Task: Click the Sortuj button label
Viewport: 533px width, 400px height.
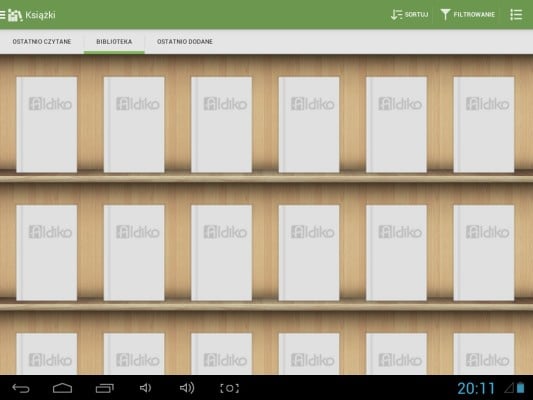Action: point(416,15)
